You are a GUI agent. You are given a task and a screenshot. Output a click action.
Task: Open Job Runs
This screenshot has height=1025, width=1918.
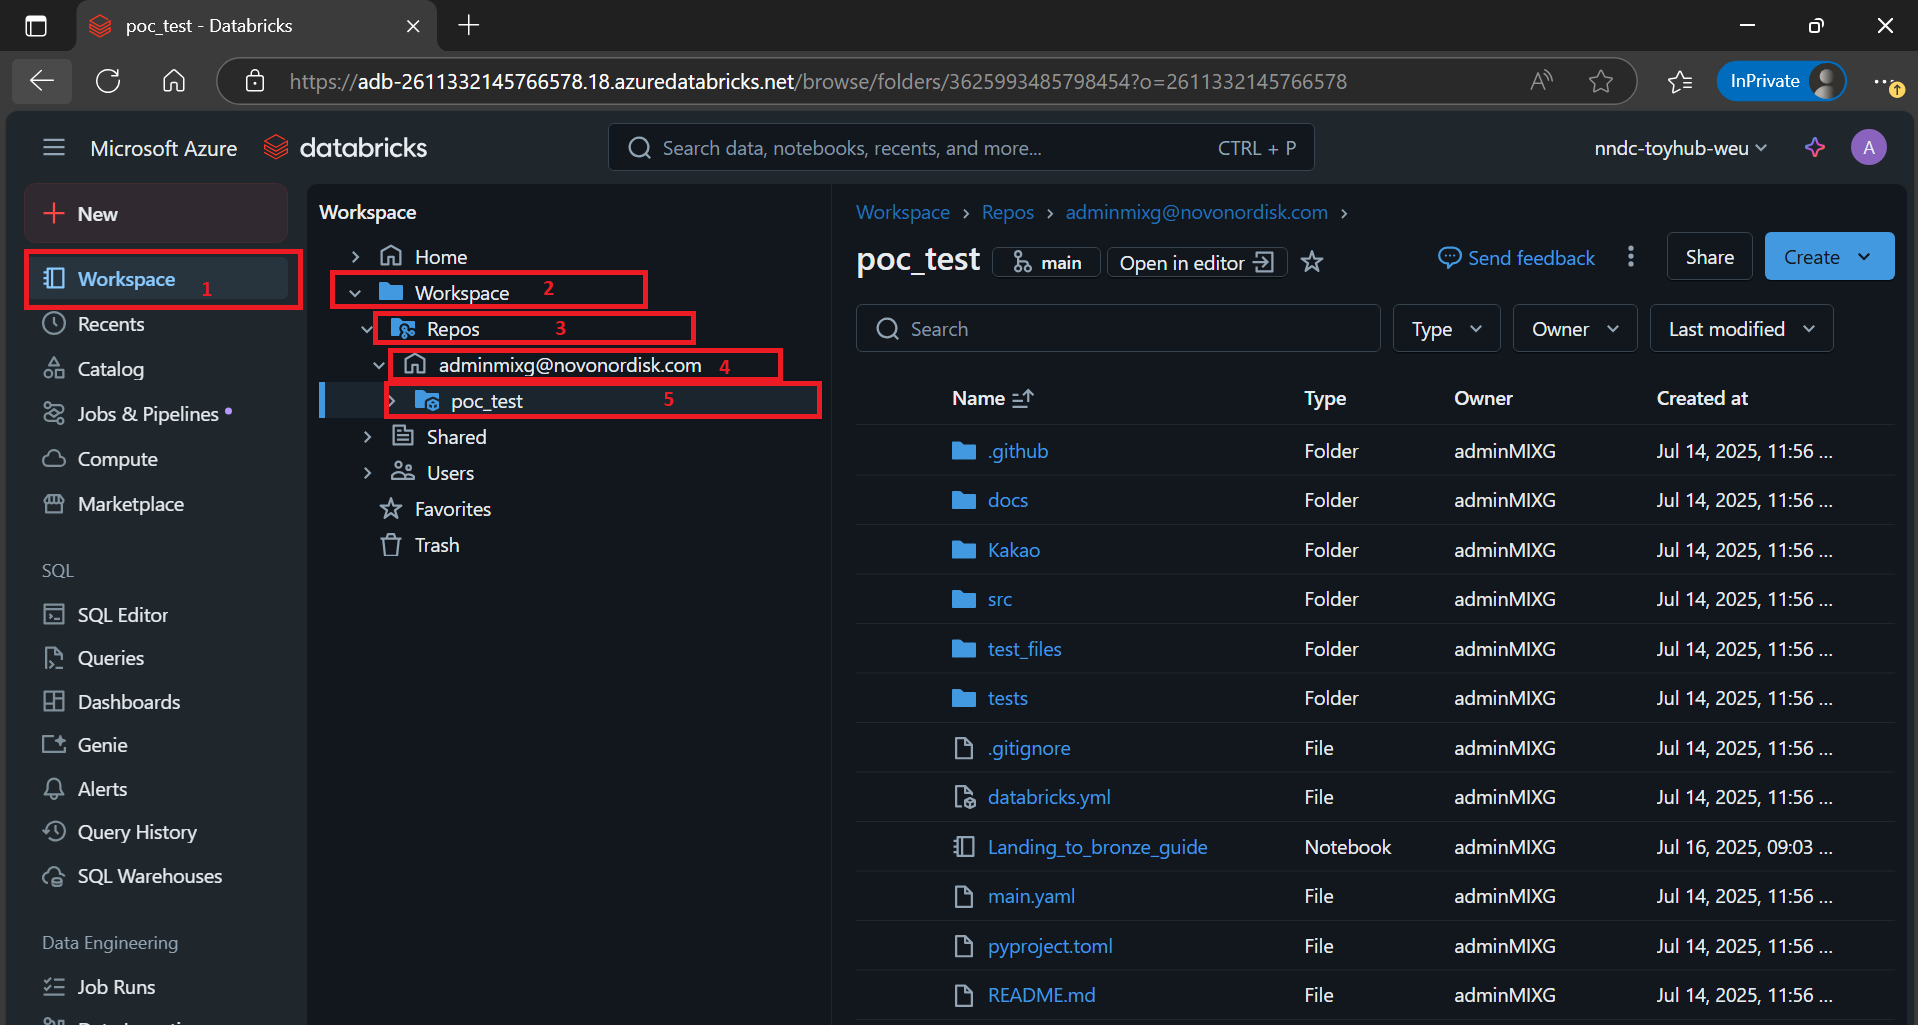pyautogui.click(x=99, y=987)
